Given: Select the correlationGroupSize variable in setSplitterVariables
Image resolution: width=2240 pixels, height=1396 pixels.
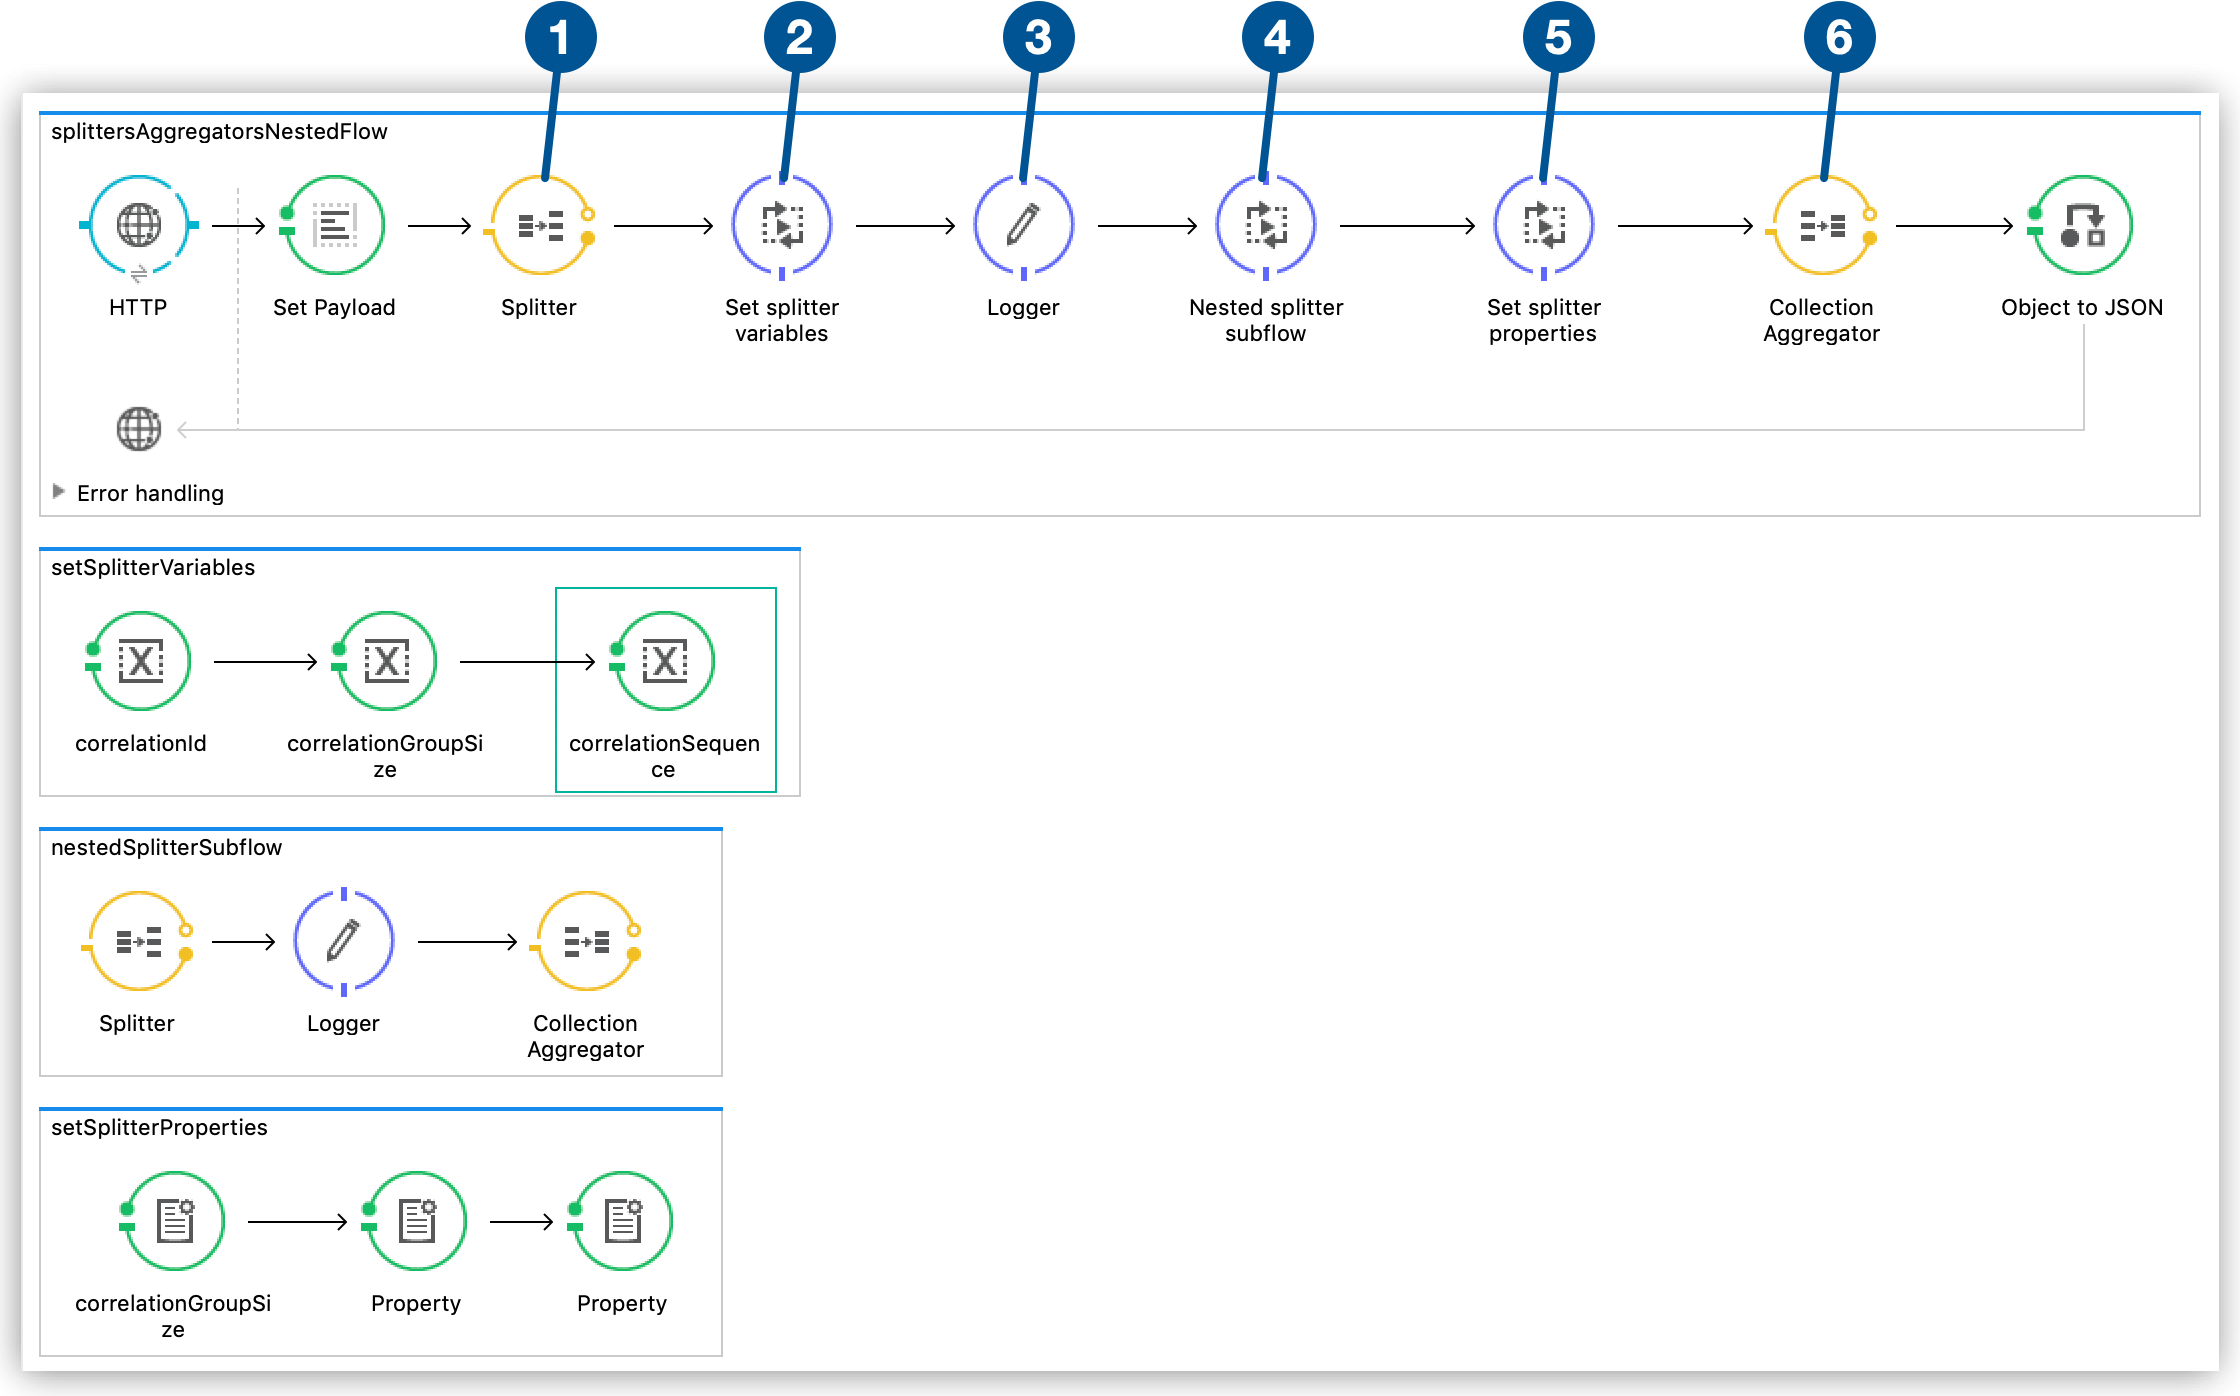Looking at the screenshot, I should point(385,661).
